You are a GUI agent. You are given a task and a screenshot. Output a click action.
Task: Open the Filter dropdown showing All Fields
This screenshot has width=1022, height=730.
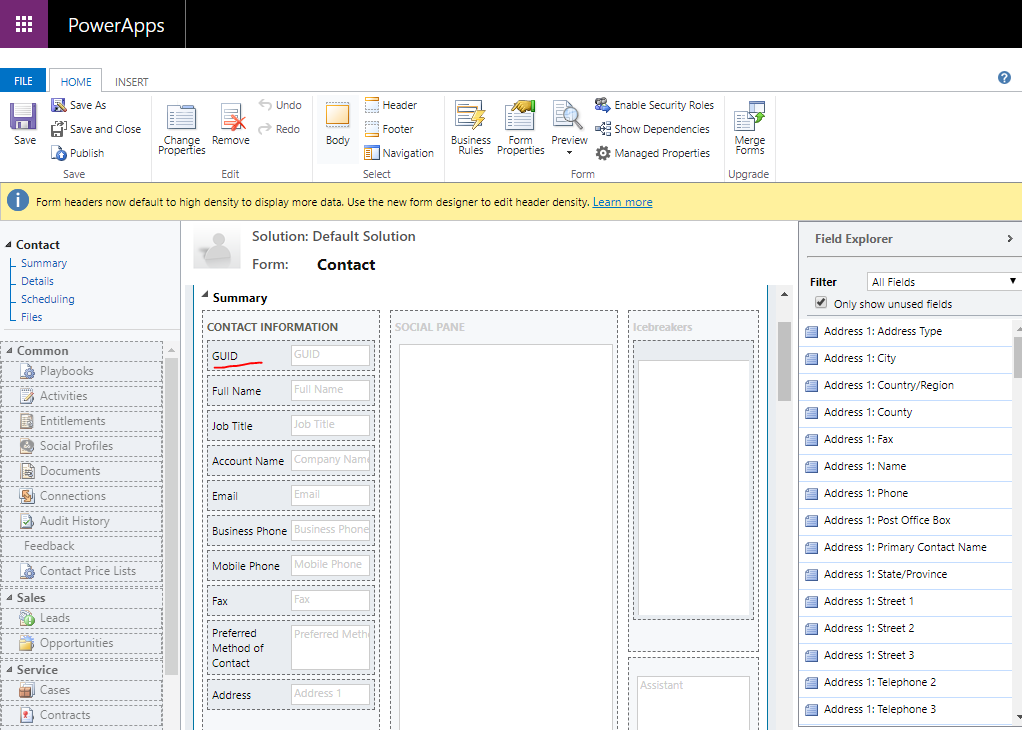coord(942,281)
